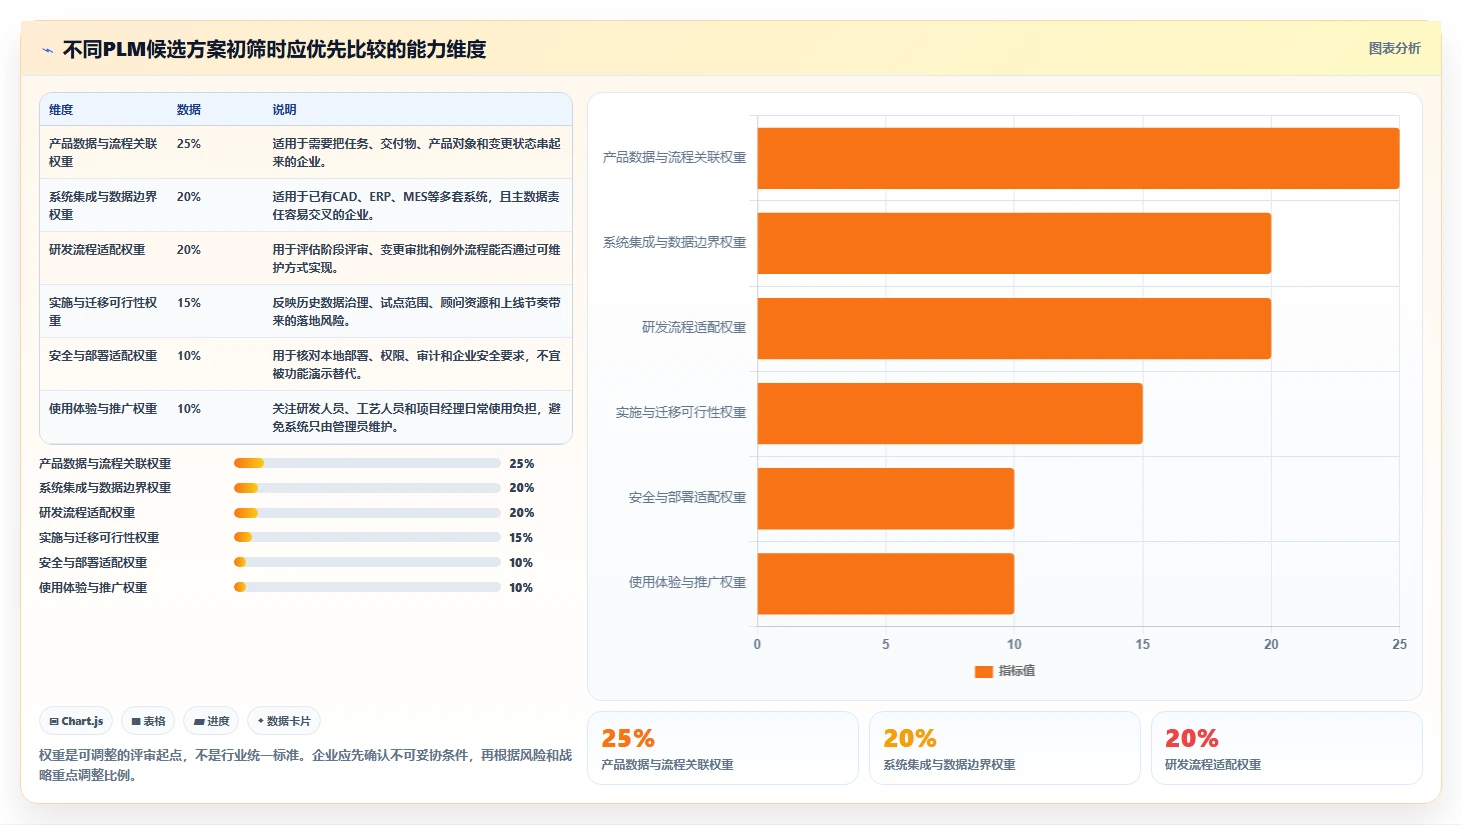Click the 研发流程适配权重 chart bar

[x=1014, y=328]
